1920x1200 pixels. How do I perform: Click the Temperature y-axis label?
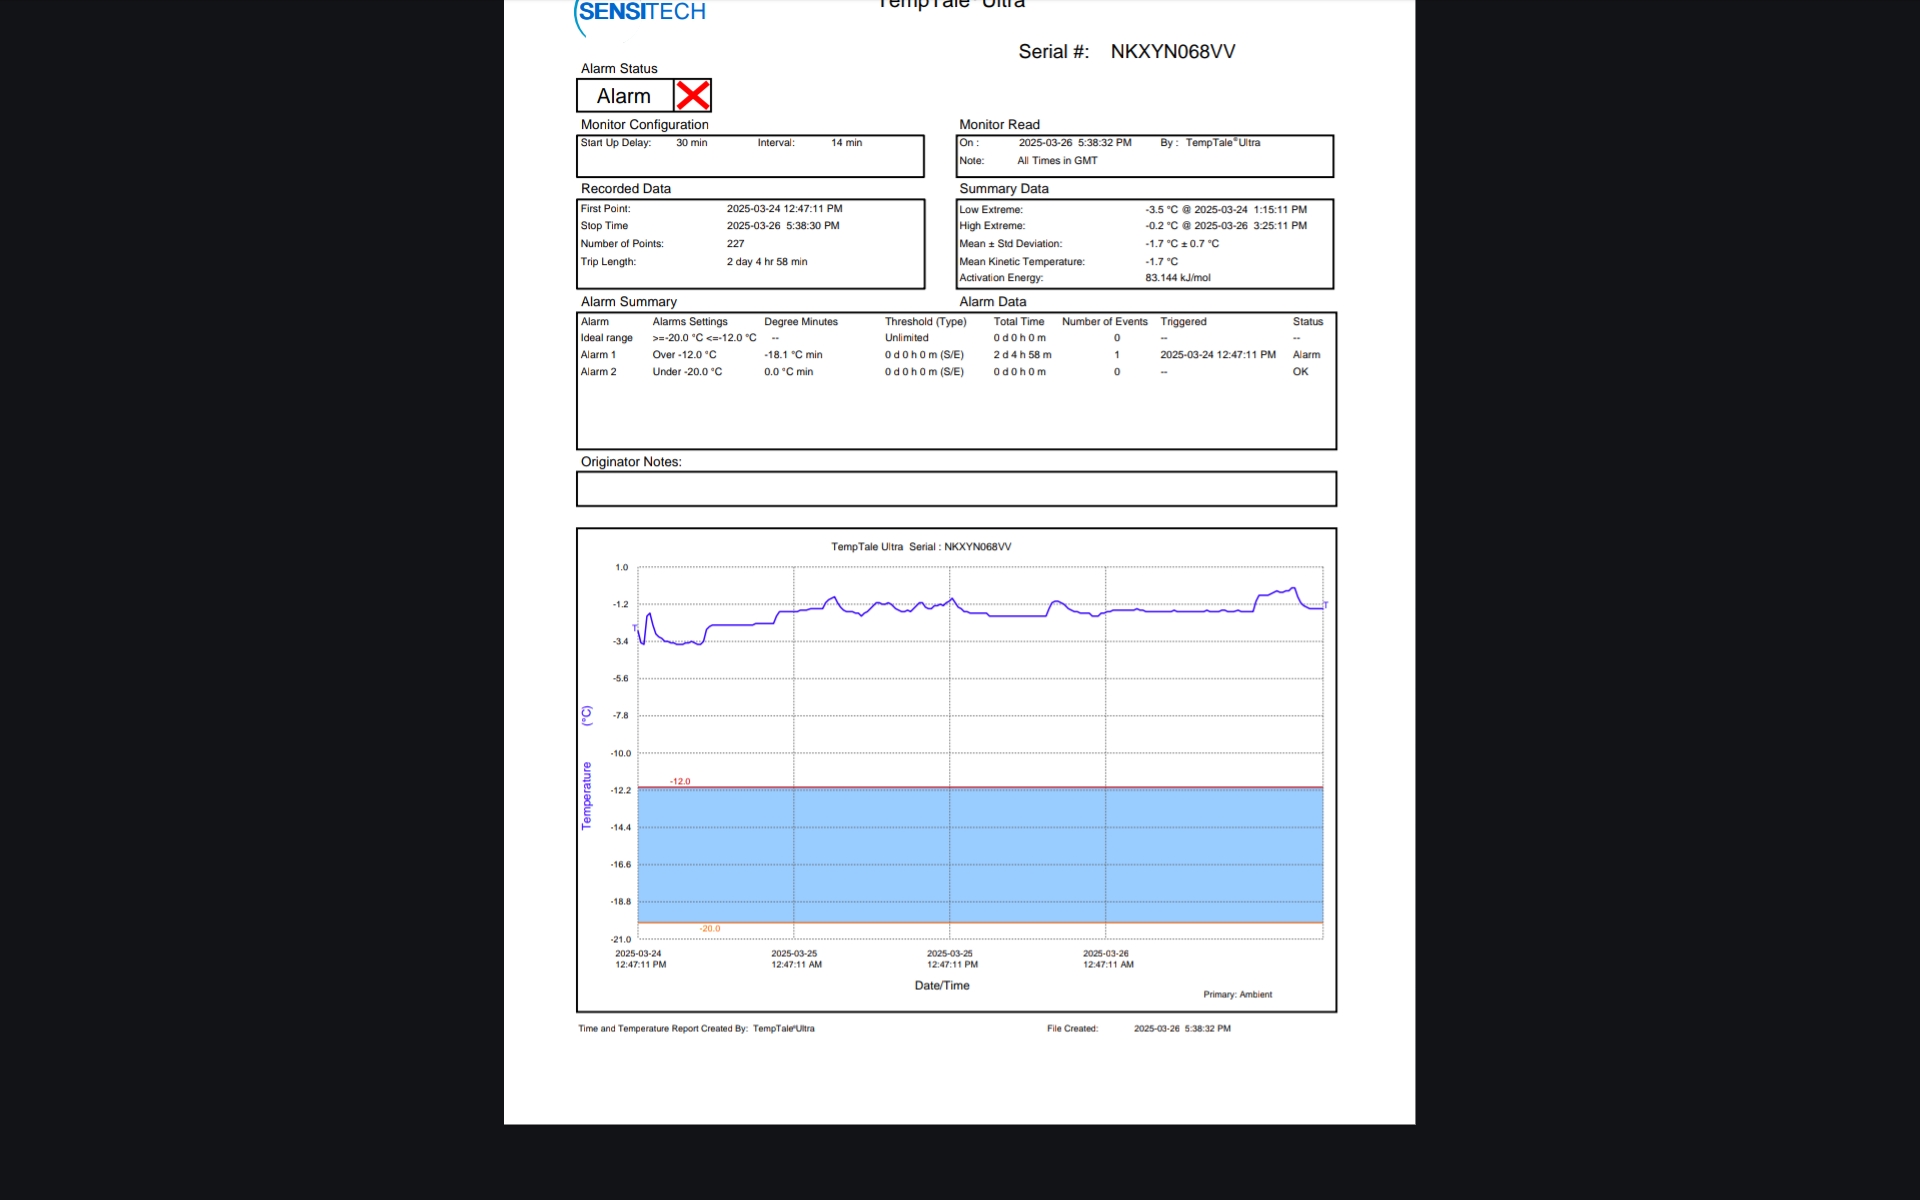point(586,796)
